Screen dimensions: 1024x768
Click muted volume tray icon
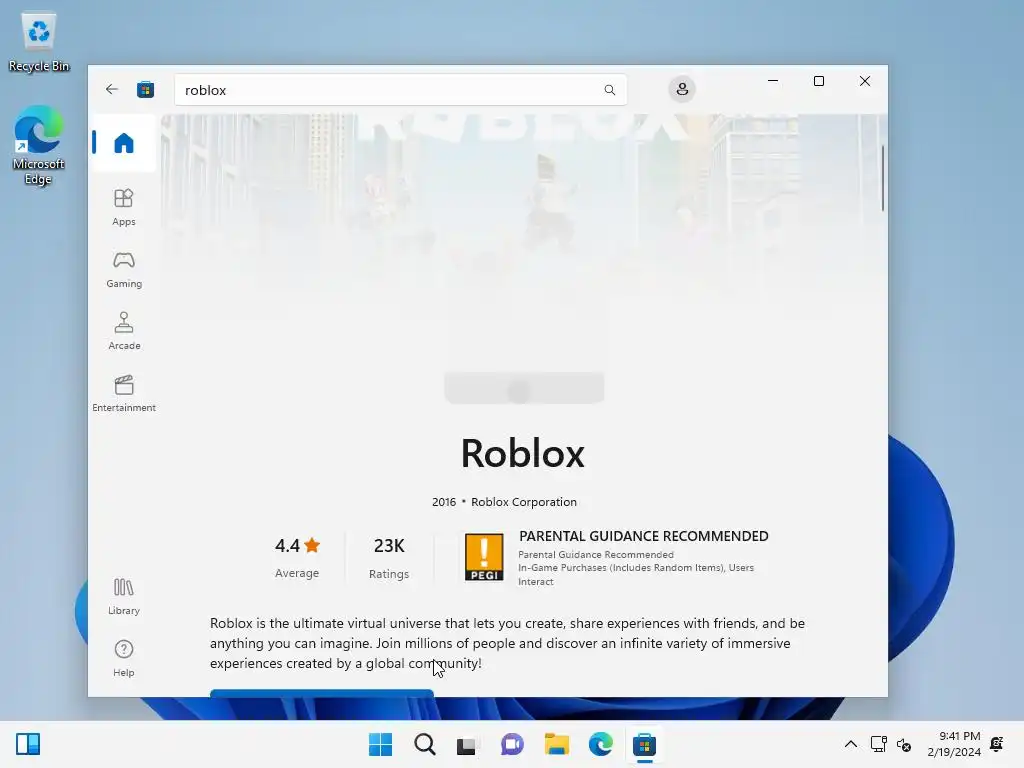[x=904, y=744]
